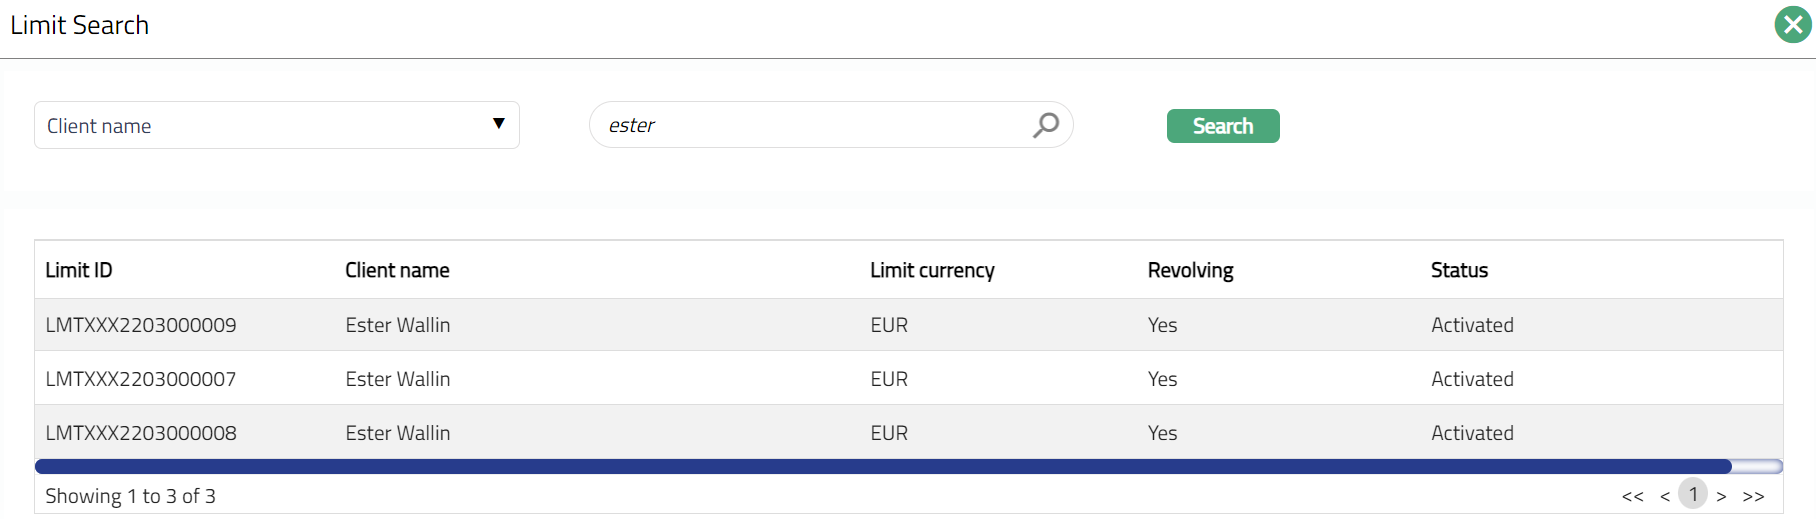This screenshot has width=1816, height=519.
Task: Select limit LMTXXX2203000009 row
Action: point(141,325)
